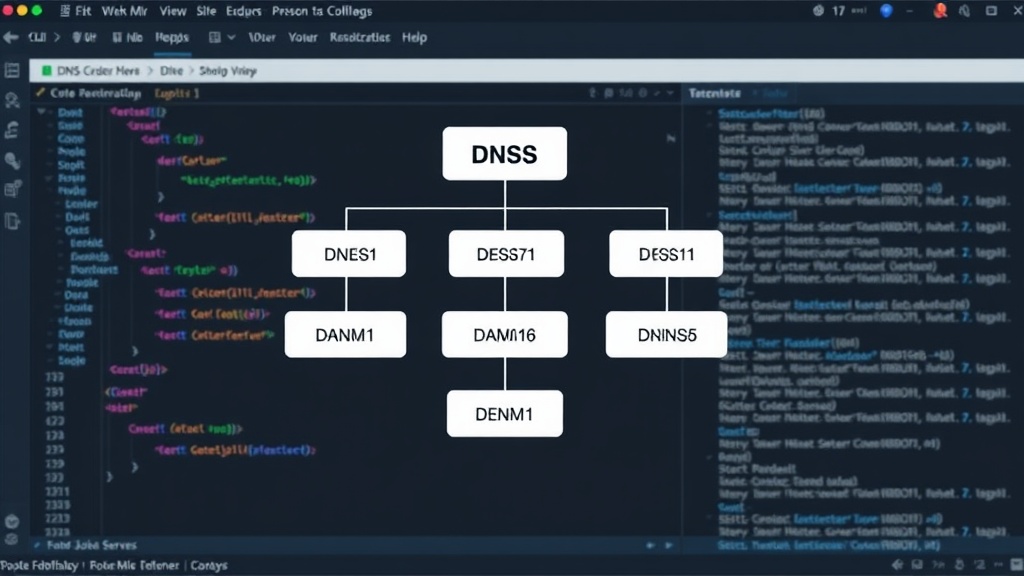Click the box icon in the bottom-right status bar
The width and height of the screenshot is (1024, 576).
[x=918, y=565]
